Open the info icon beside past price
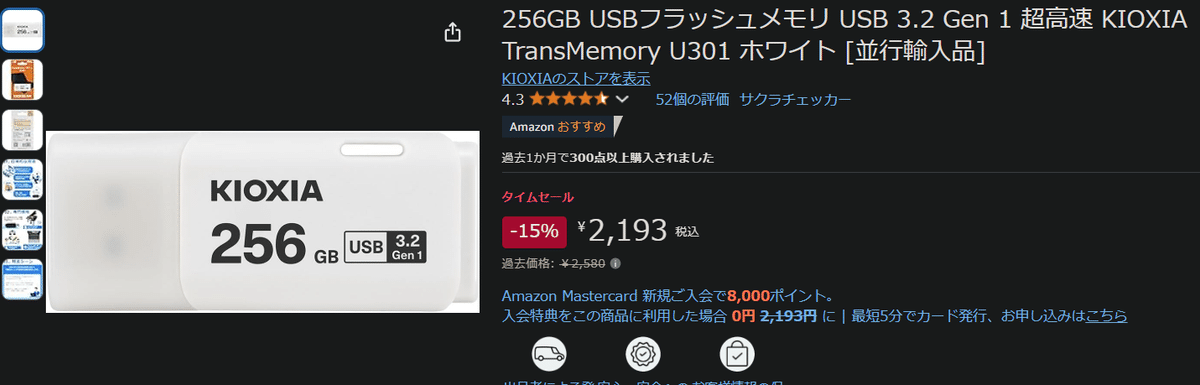1200x385 pixels. coord(615,264)
